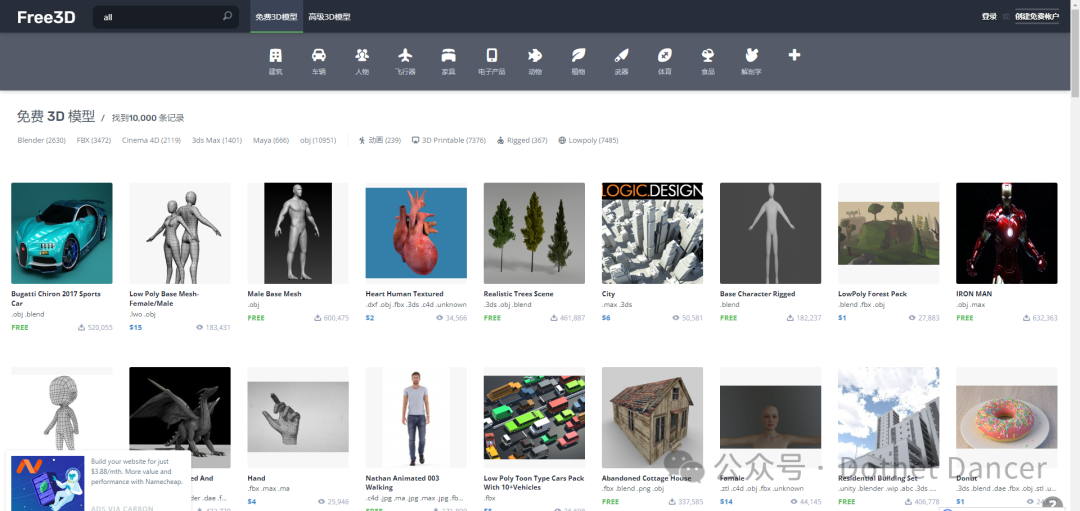The height and width of the screenshot is (511, 1080).
Task: Open the 武器 (weapons) category icon
Action: pos(621,55)
